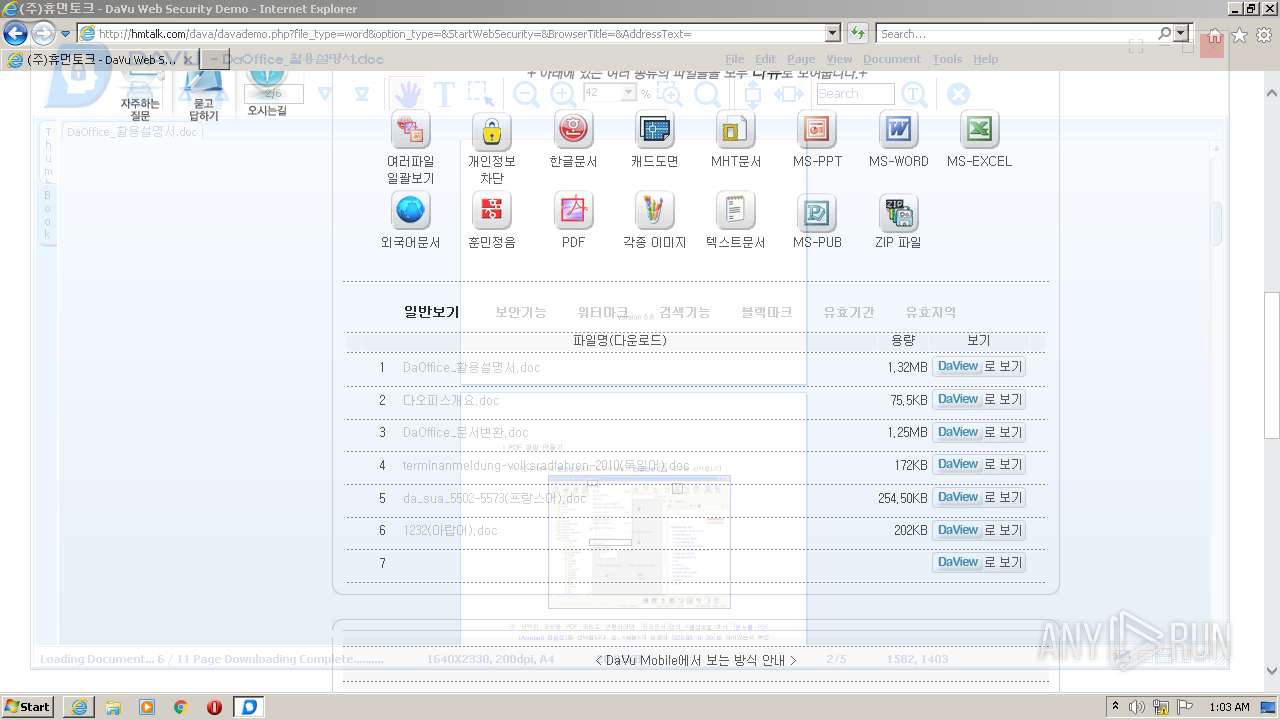Select the MS-PUB icon
The width and height of the screenshot is (1280, 720).
(x=817, y=211)
